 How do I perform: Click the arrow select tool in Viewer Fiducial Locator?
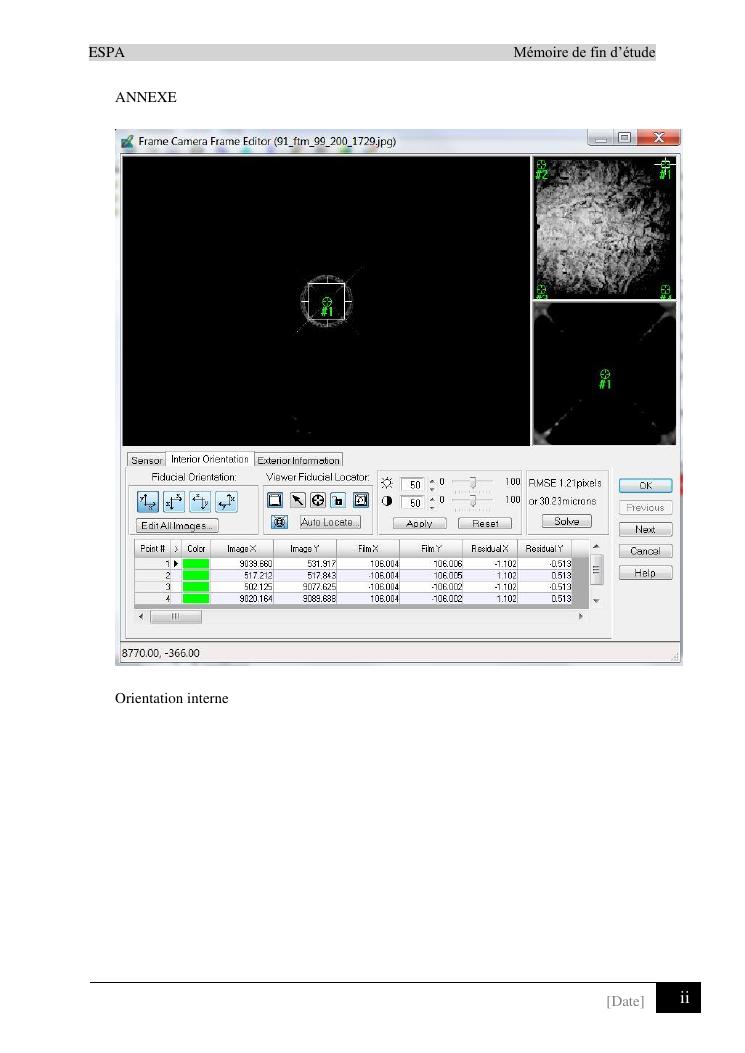coord(297,500)
